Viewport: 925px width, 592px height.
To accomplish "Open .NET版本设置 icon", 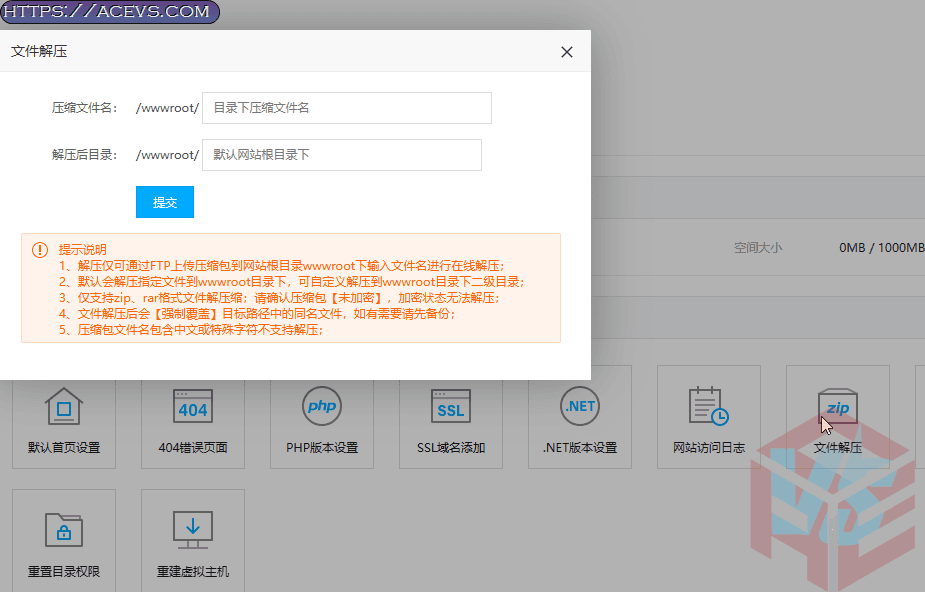I will pos(580,406).
